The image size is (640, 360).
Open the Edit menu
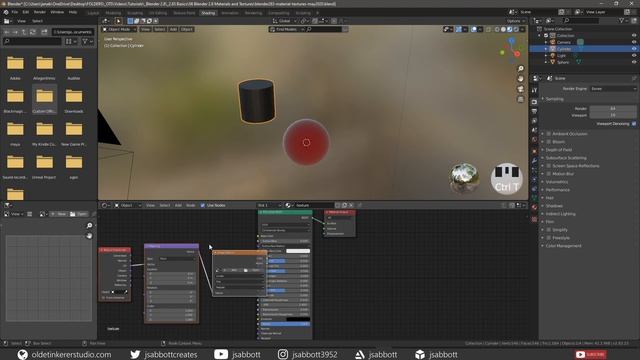pos(26,12)
